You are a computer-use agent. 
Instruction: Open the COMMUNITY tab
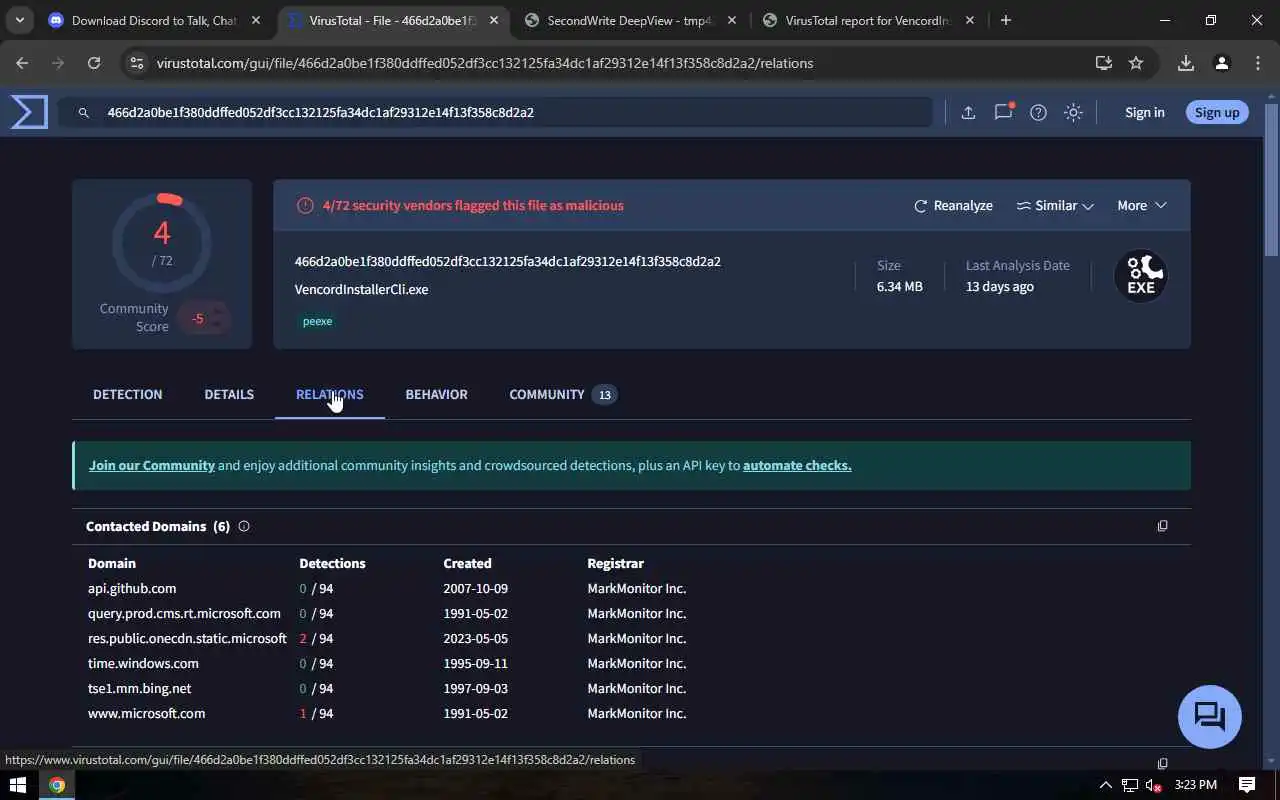click(562, 394)
